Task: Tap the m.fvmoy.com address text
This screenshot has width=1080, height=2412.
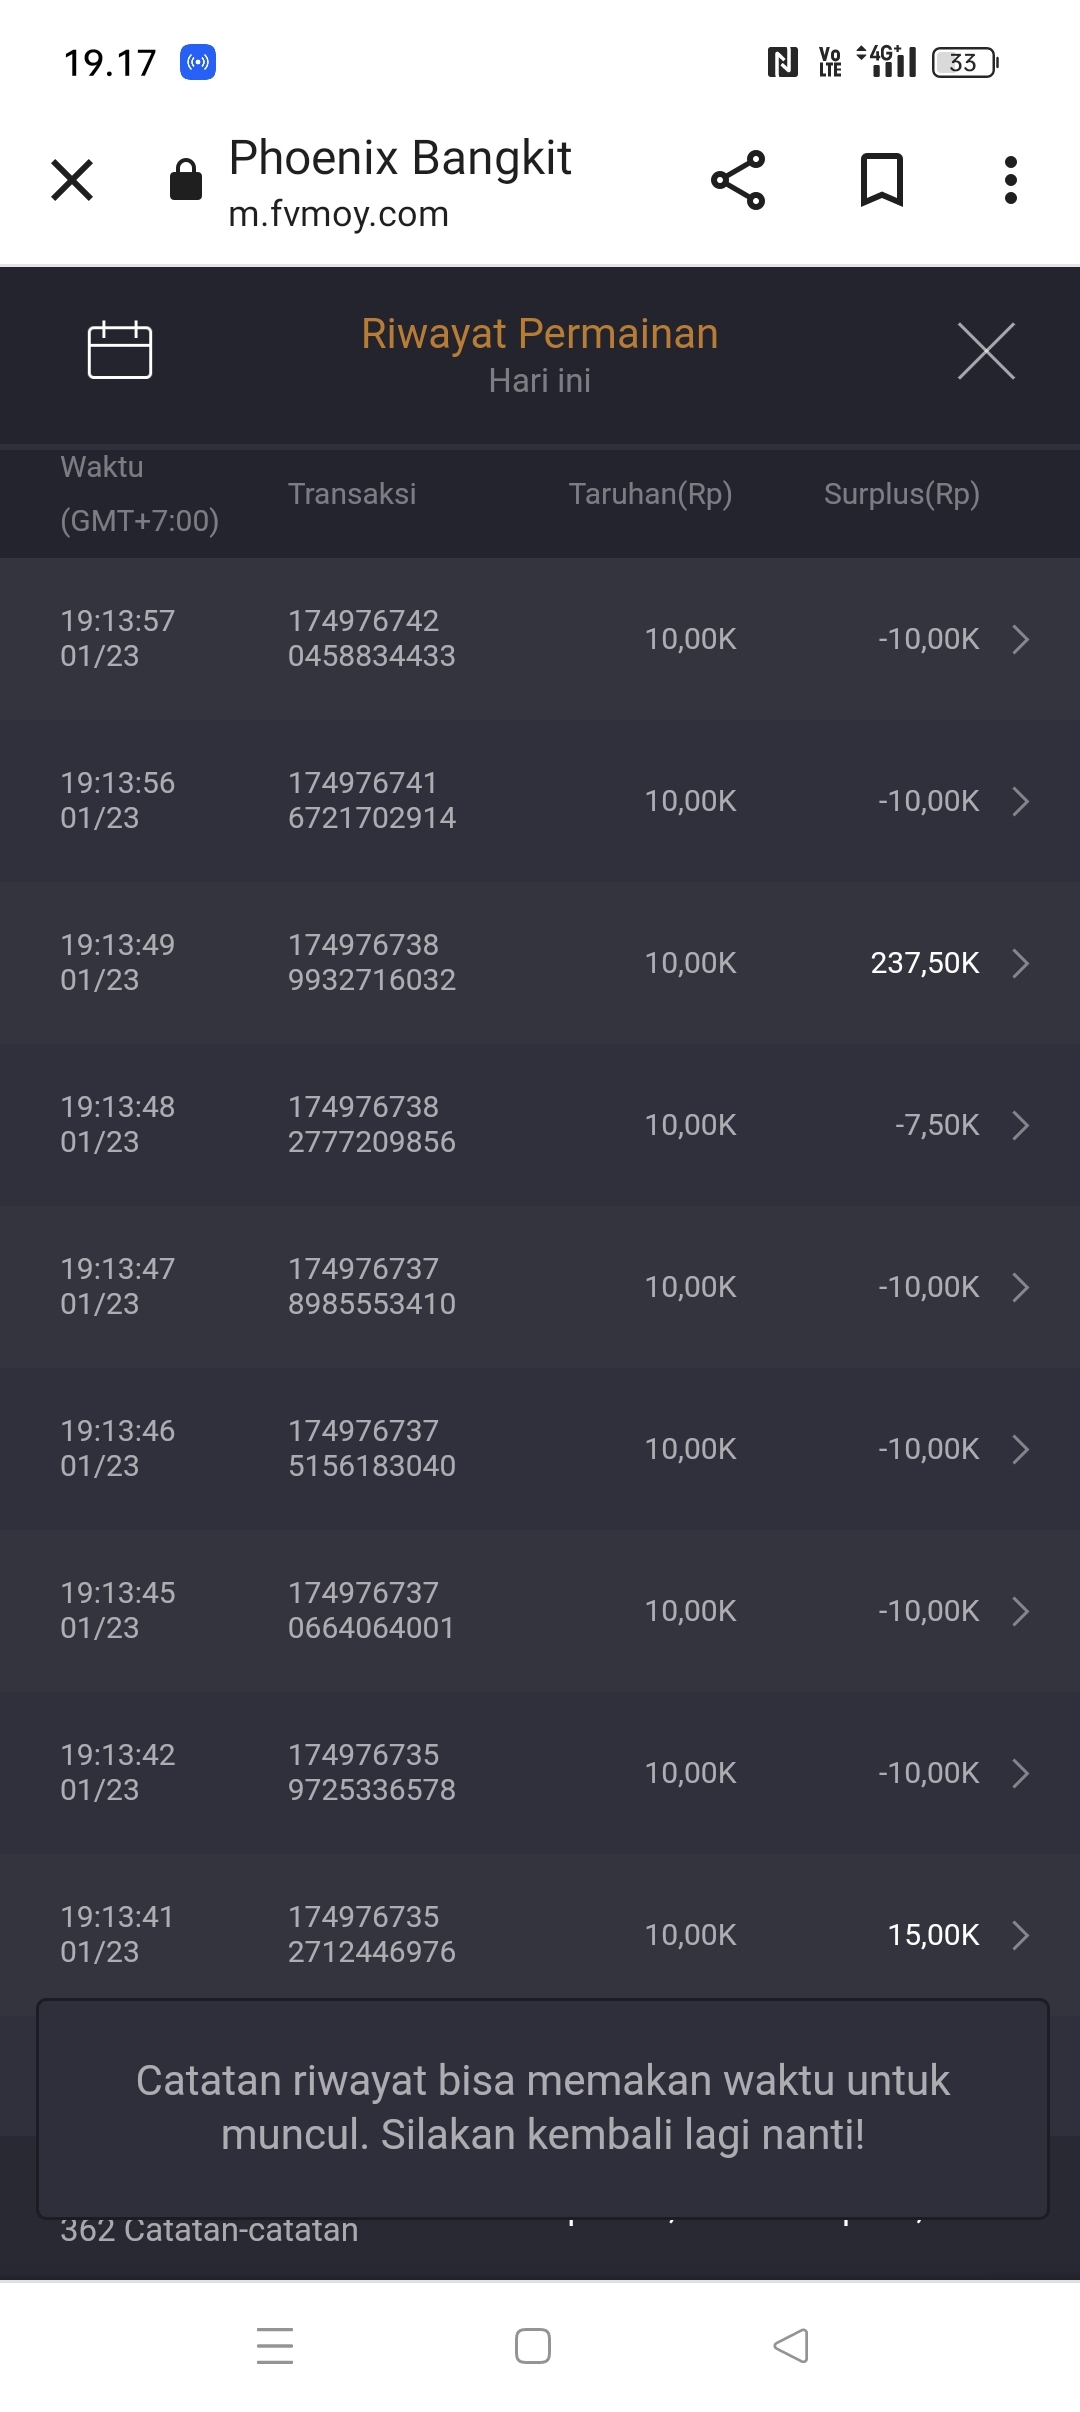Action: tap(338, 214)
